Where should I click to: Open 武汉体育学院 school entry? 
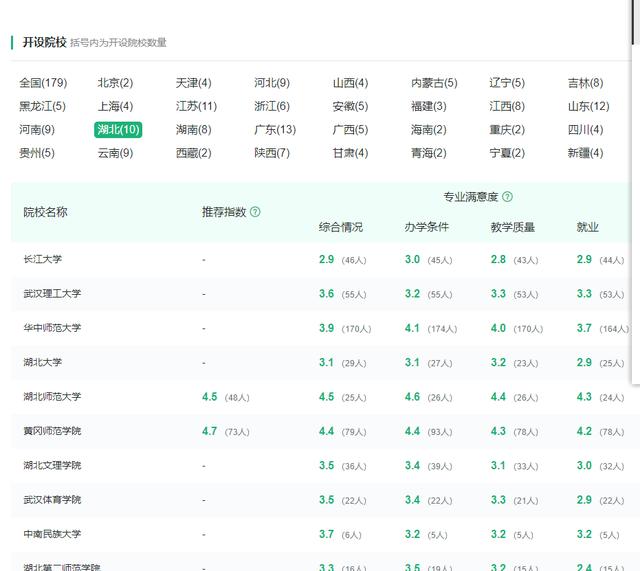click(x=52, y=500)
